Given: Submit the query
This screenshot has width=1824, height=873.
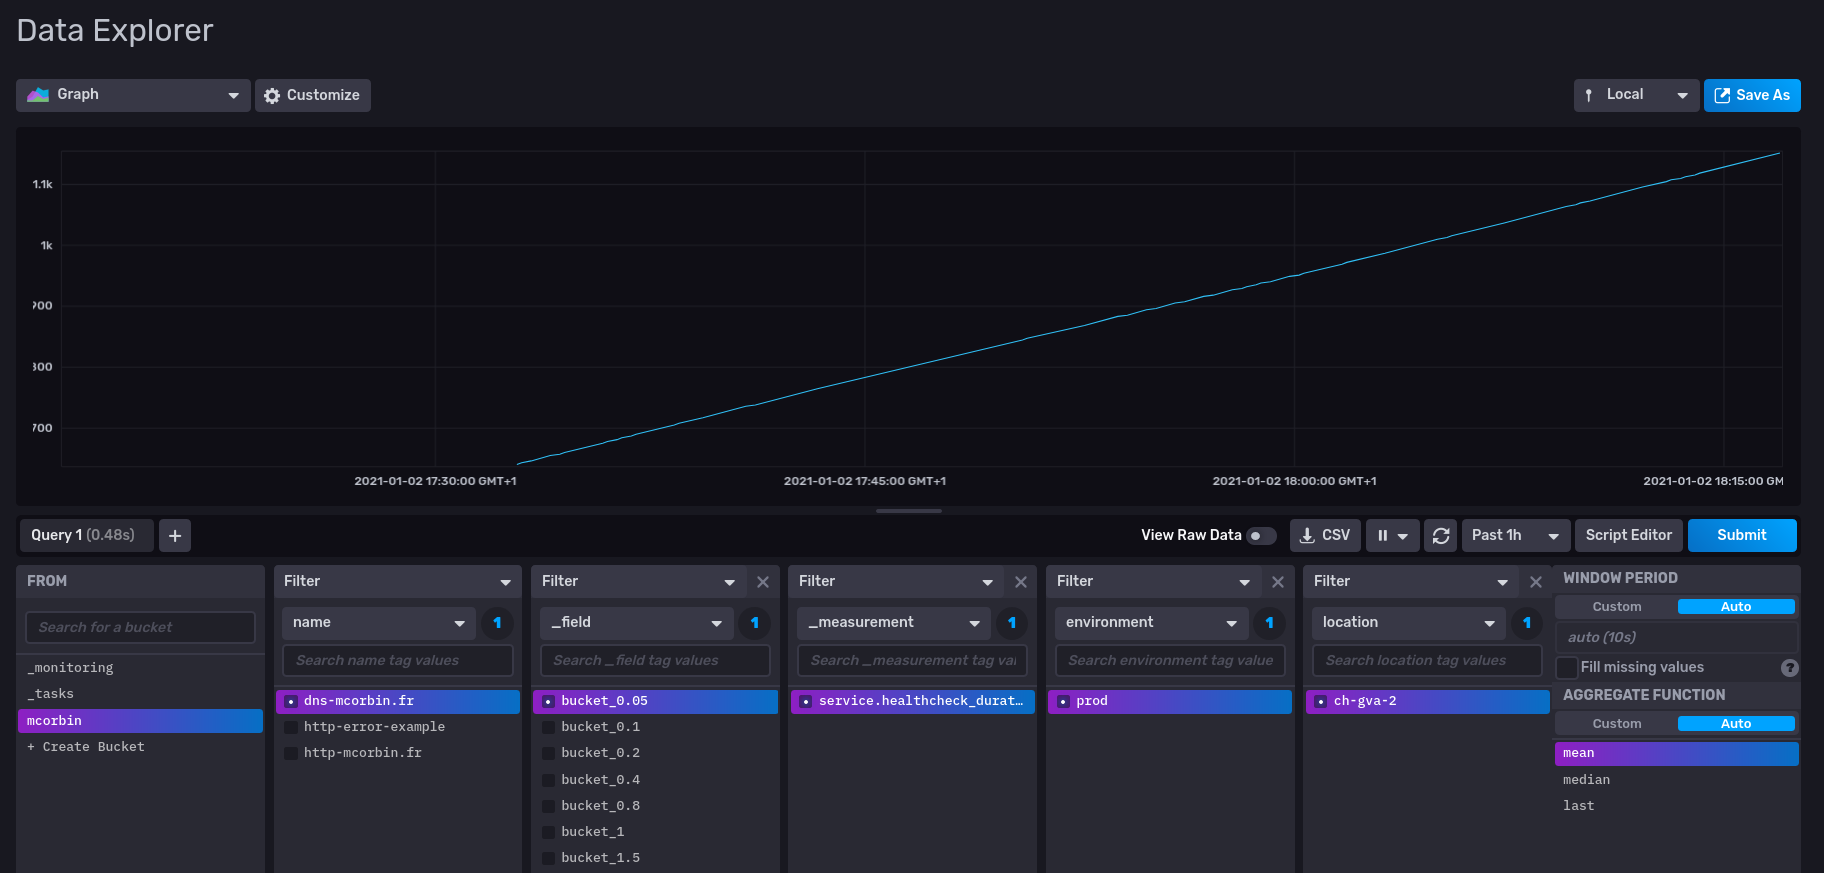Looking at the screenshot, I should 1742,536.
